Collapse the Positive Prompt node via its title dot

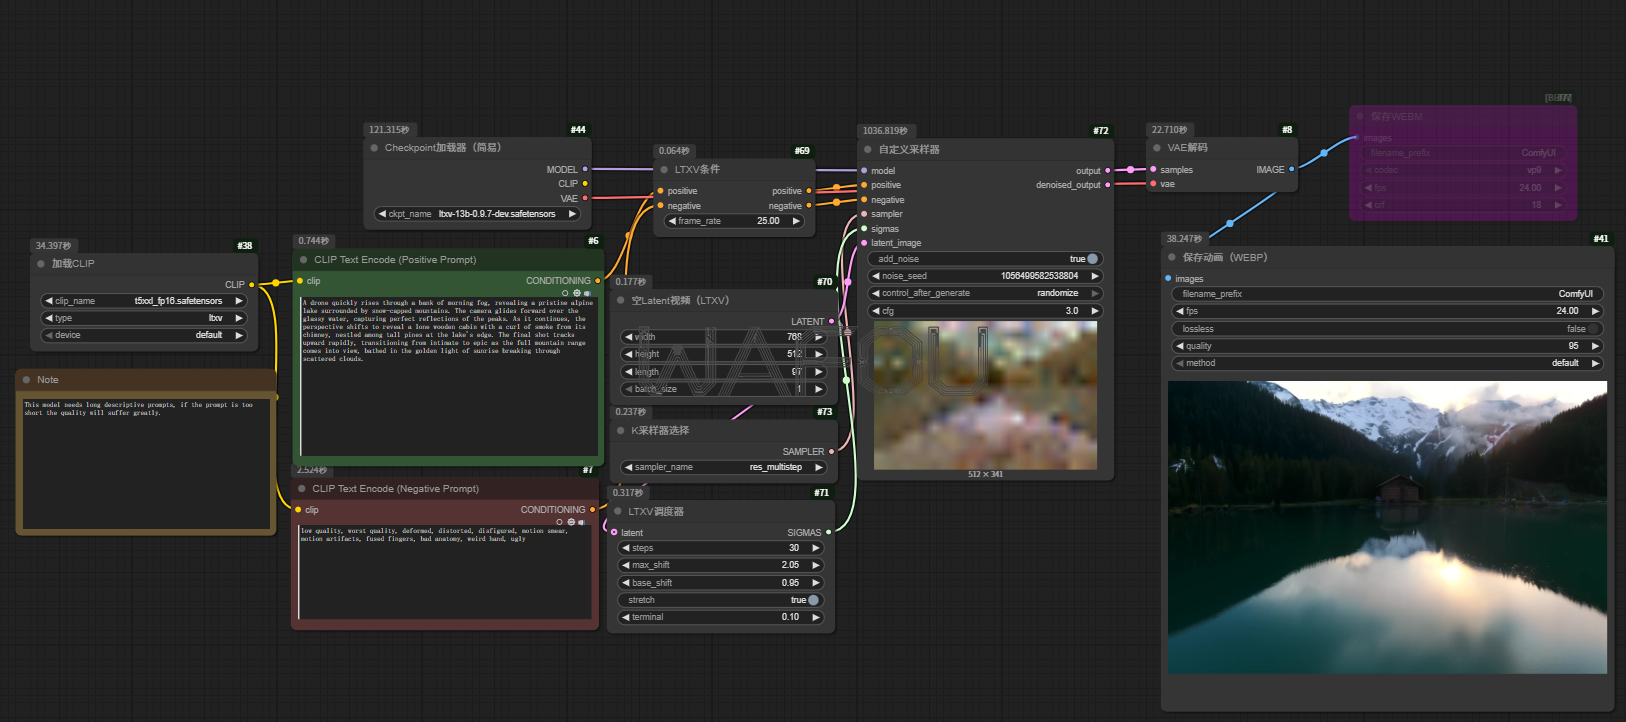coord(303,260)
